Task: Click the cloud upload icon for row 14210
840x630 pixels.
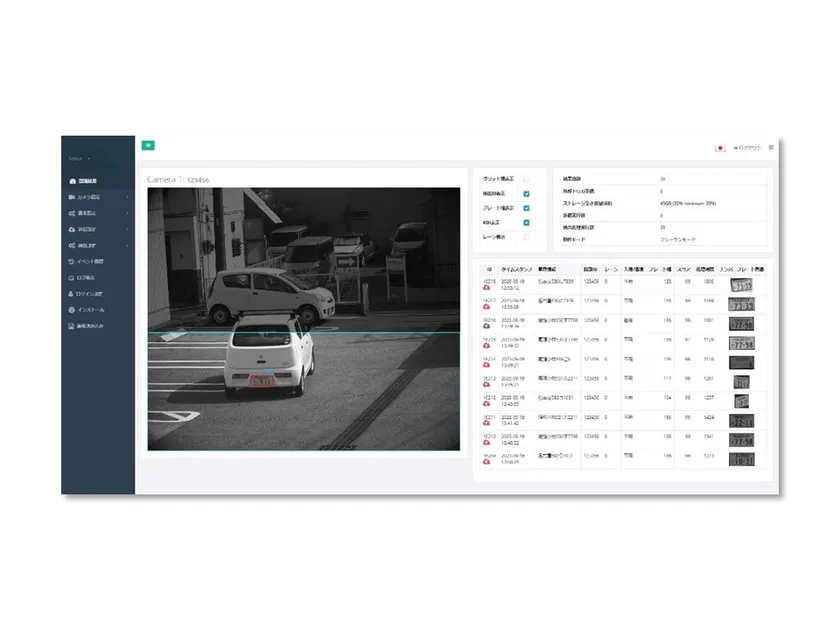Action: point(486,442)
